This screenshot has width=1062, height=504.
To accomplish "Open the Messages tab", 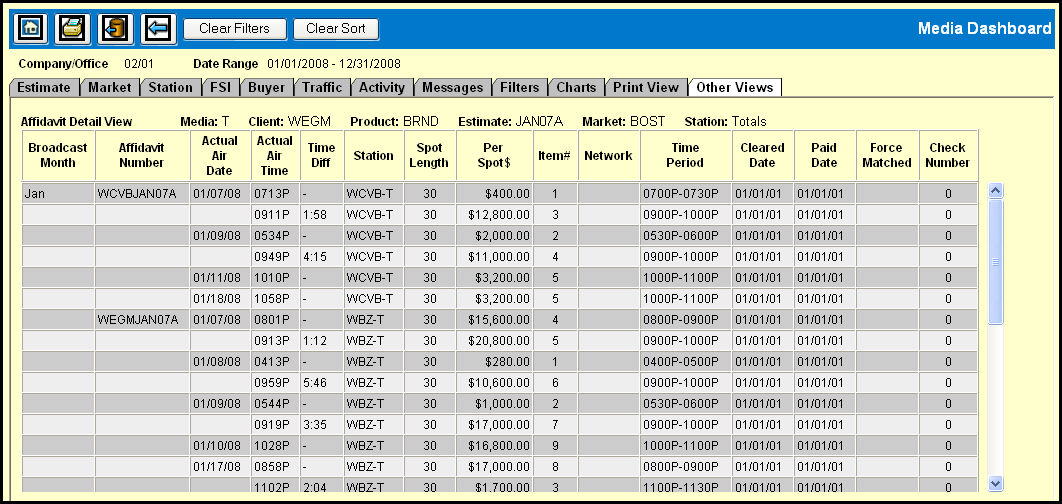I will (x=451, y=88).
